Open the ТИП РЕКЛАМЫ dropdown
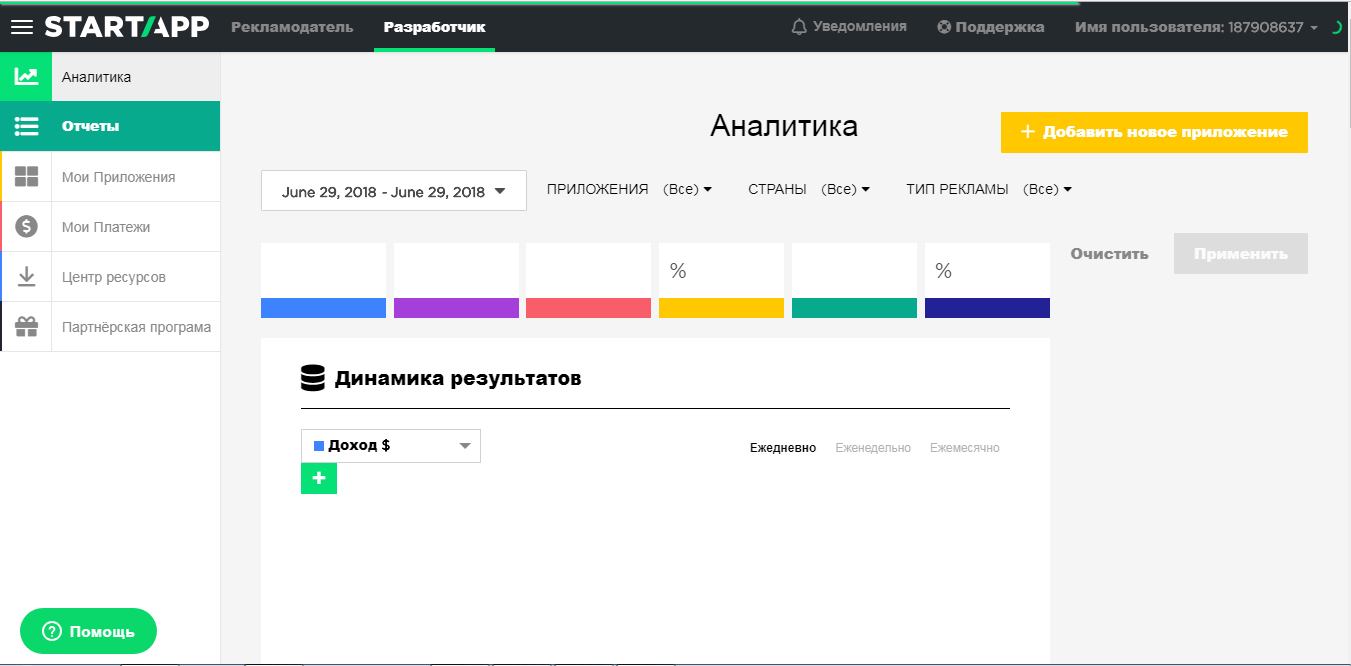 pos(1046,188)
